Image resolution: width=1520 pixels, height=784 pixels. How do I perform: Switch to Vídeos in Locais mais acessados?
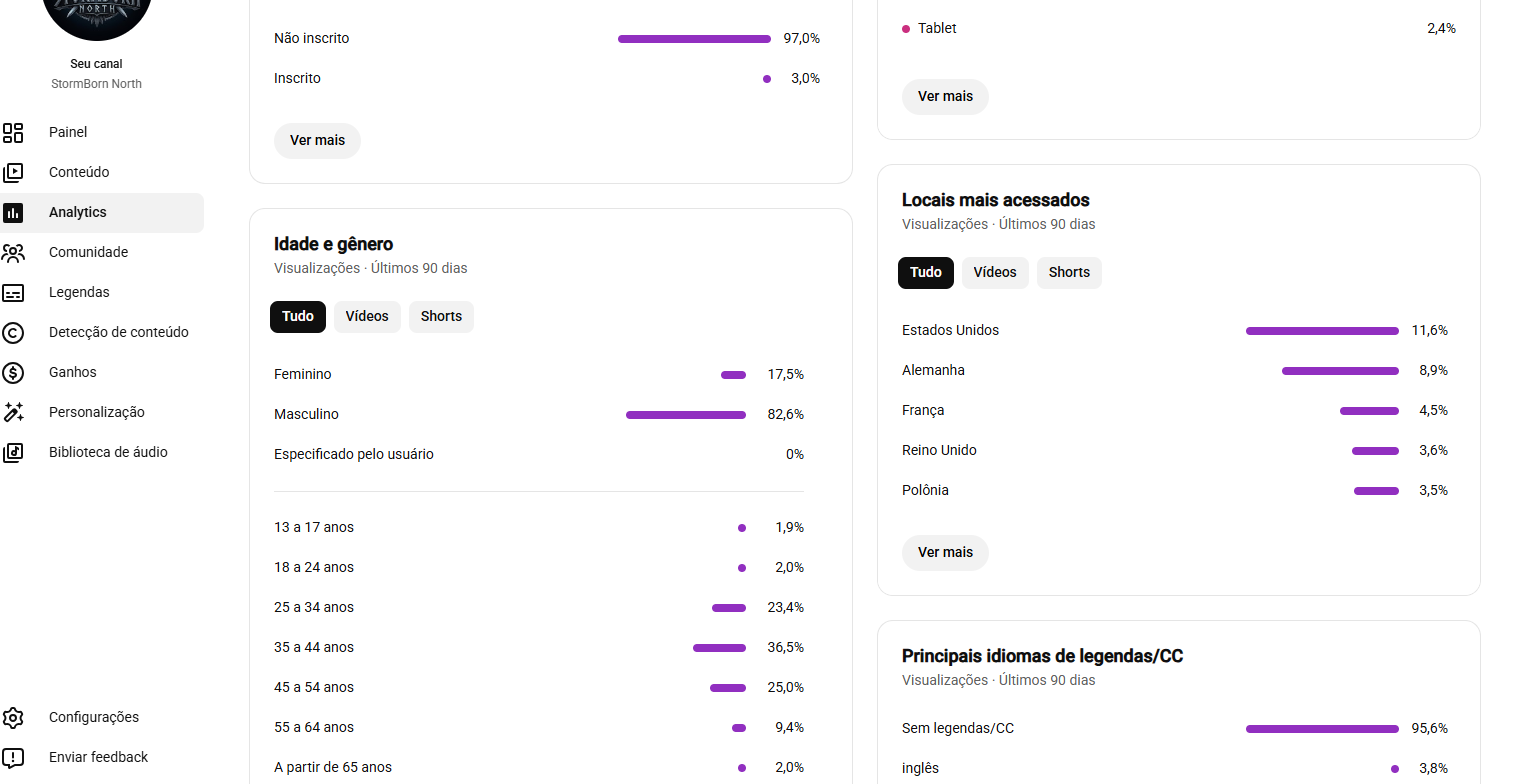coord(995,272)
